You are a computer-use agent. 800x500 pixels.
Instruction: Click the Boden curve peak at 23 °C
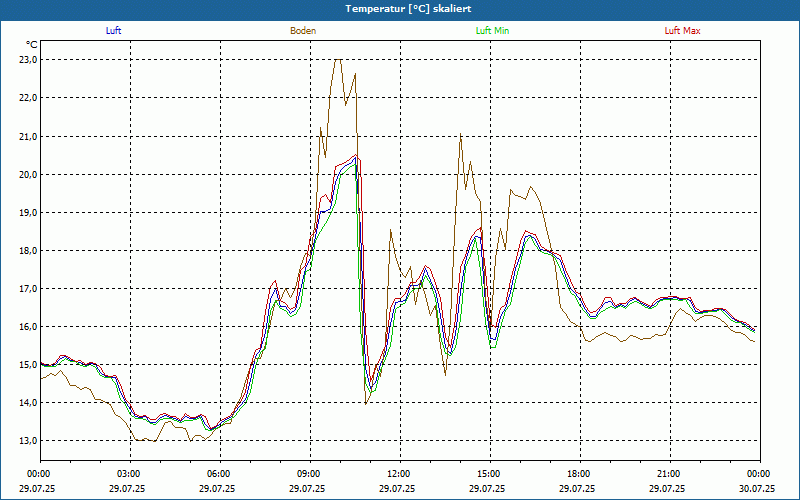(x=337, y=60)
